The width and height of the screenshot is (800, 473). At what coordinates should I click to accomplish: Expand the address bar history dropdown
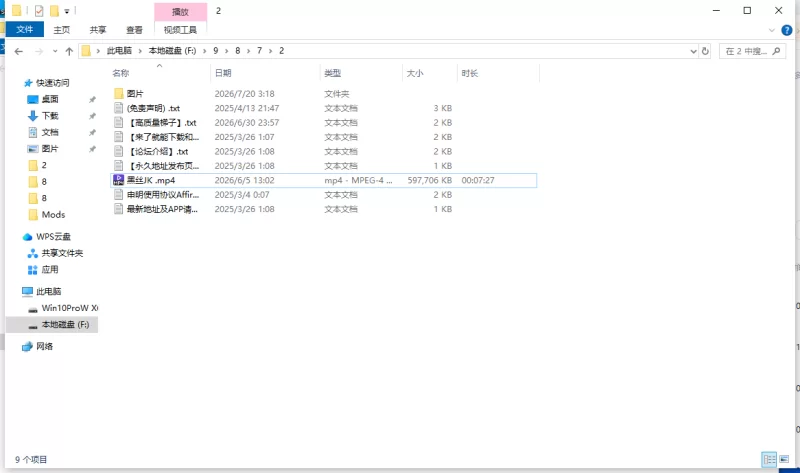pyautogui.click(x=693, y=51)
